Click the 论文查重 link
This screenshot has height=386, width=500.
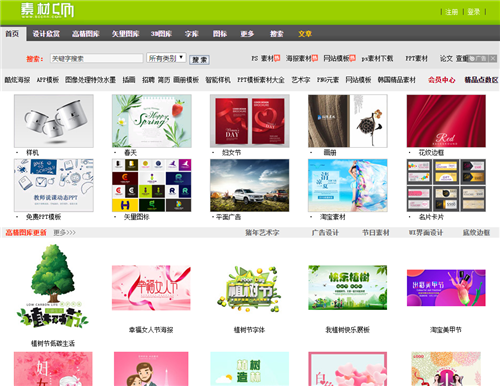point(454,59)
